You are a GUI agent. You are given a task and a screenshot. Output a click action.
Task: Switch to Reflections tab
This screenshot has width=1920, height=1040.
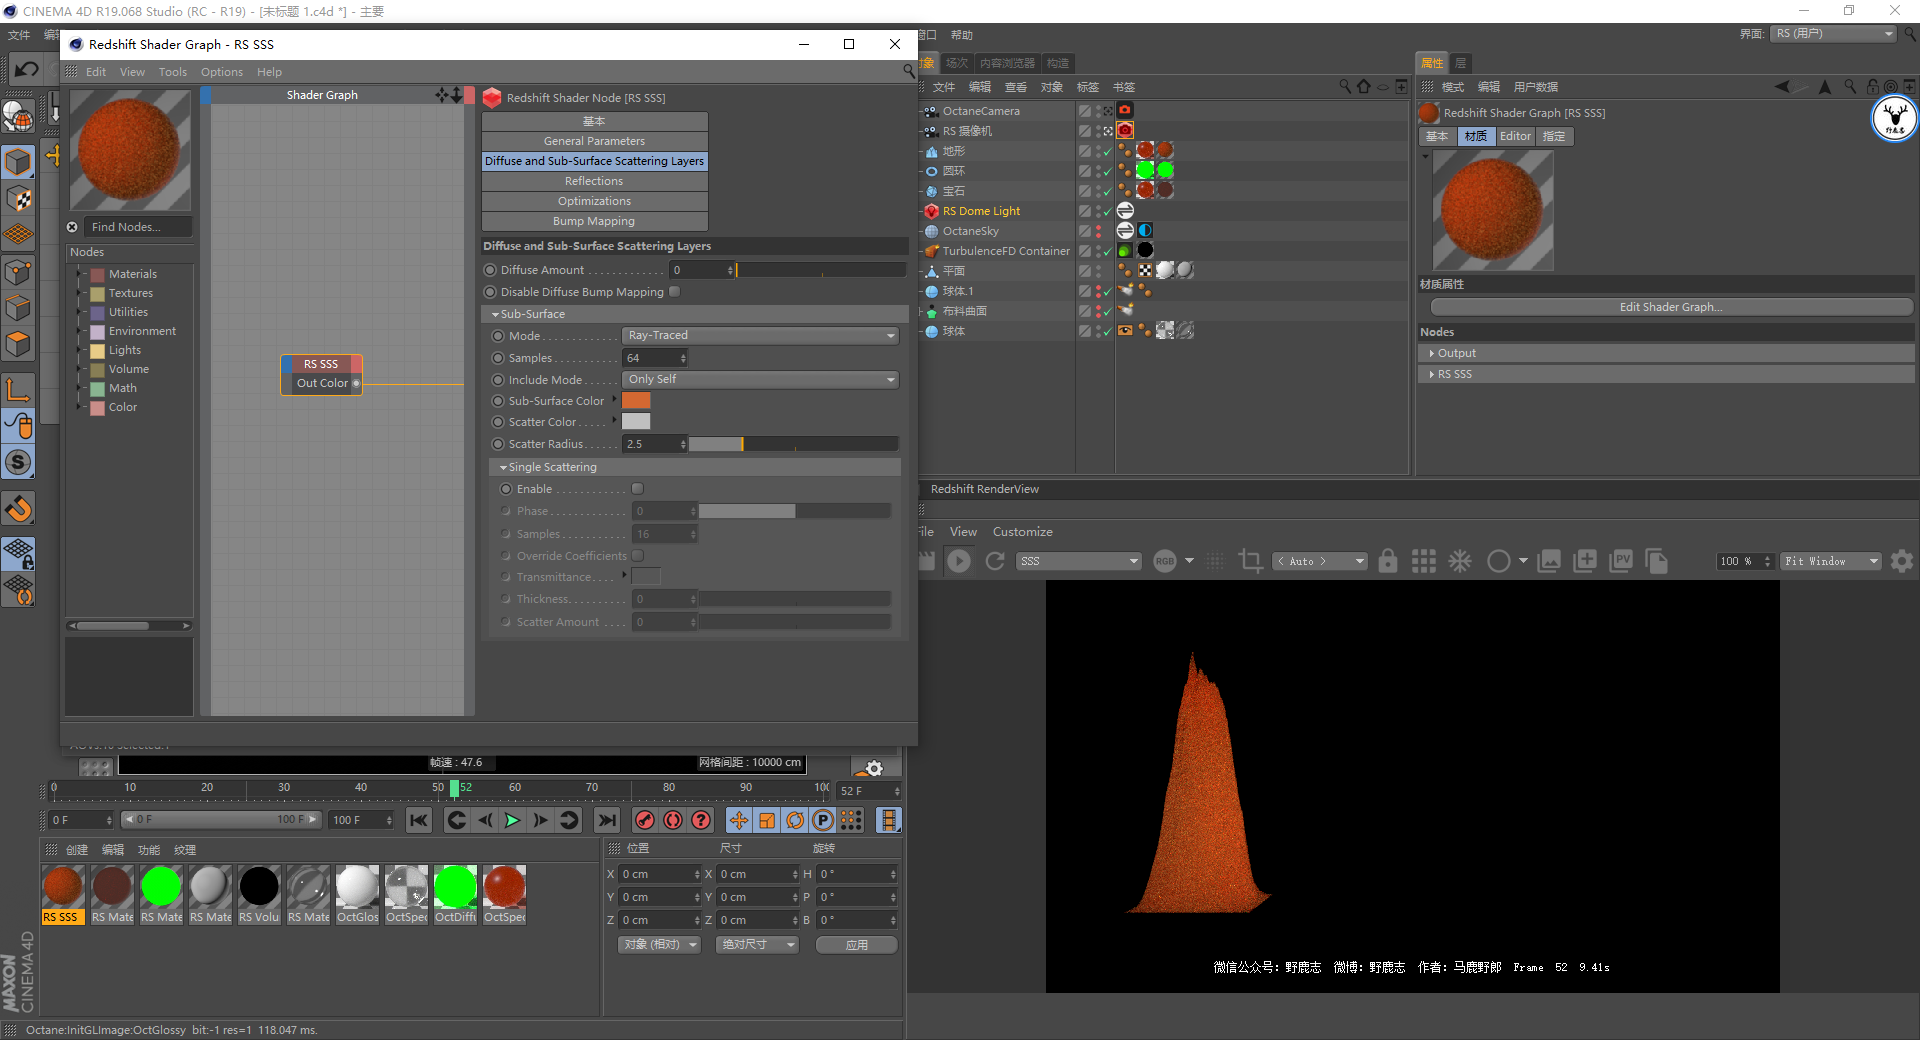(594, 181)
